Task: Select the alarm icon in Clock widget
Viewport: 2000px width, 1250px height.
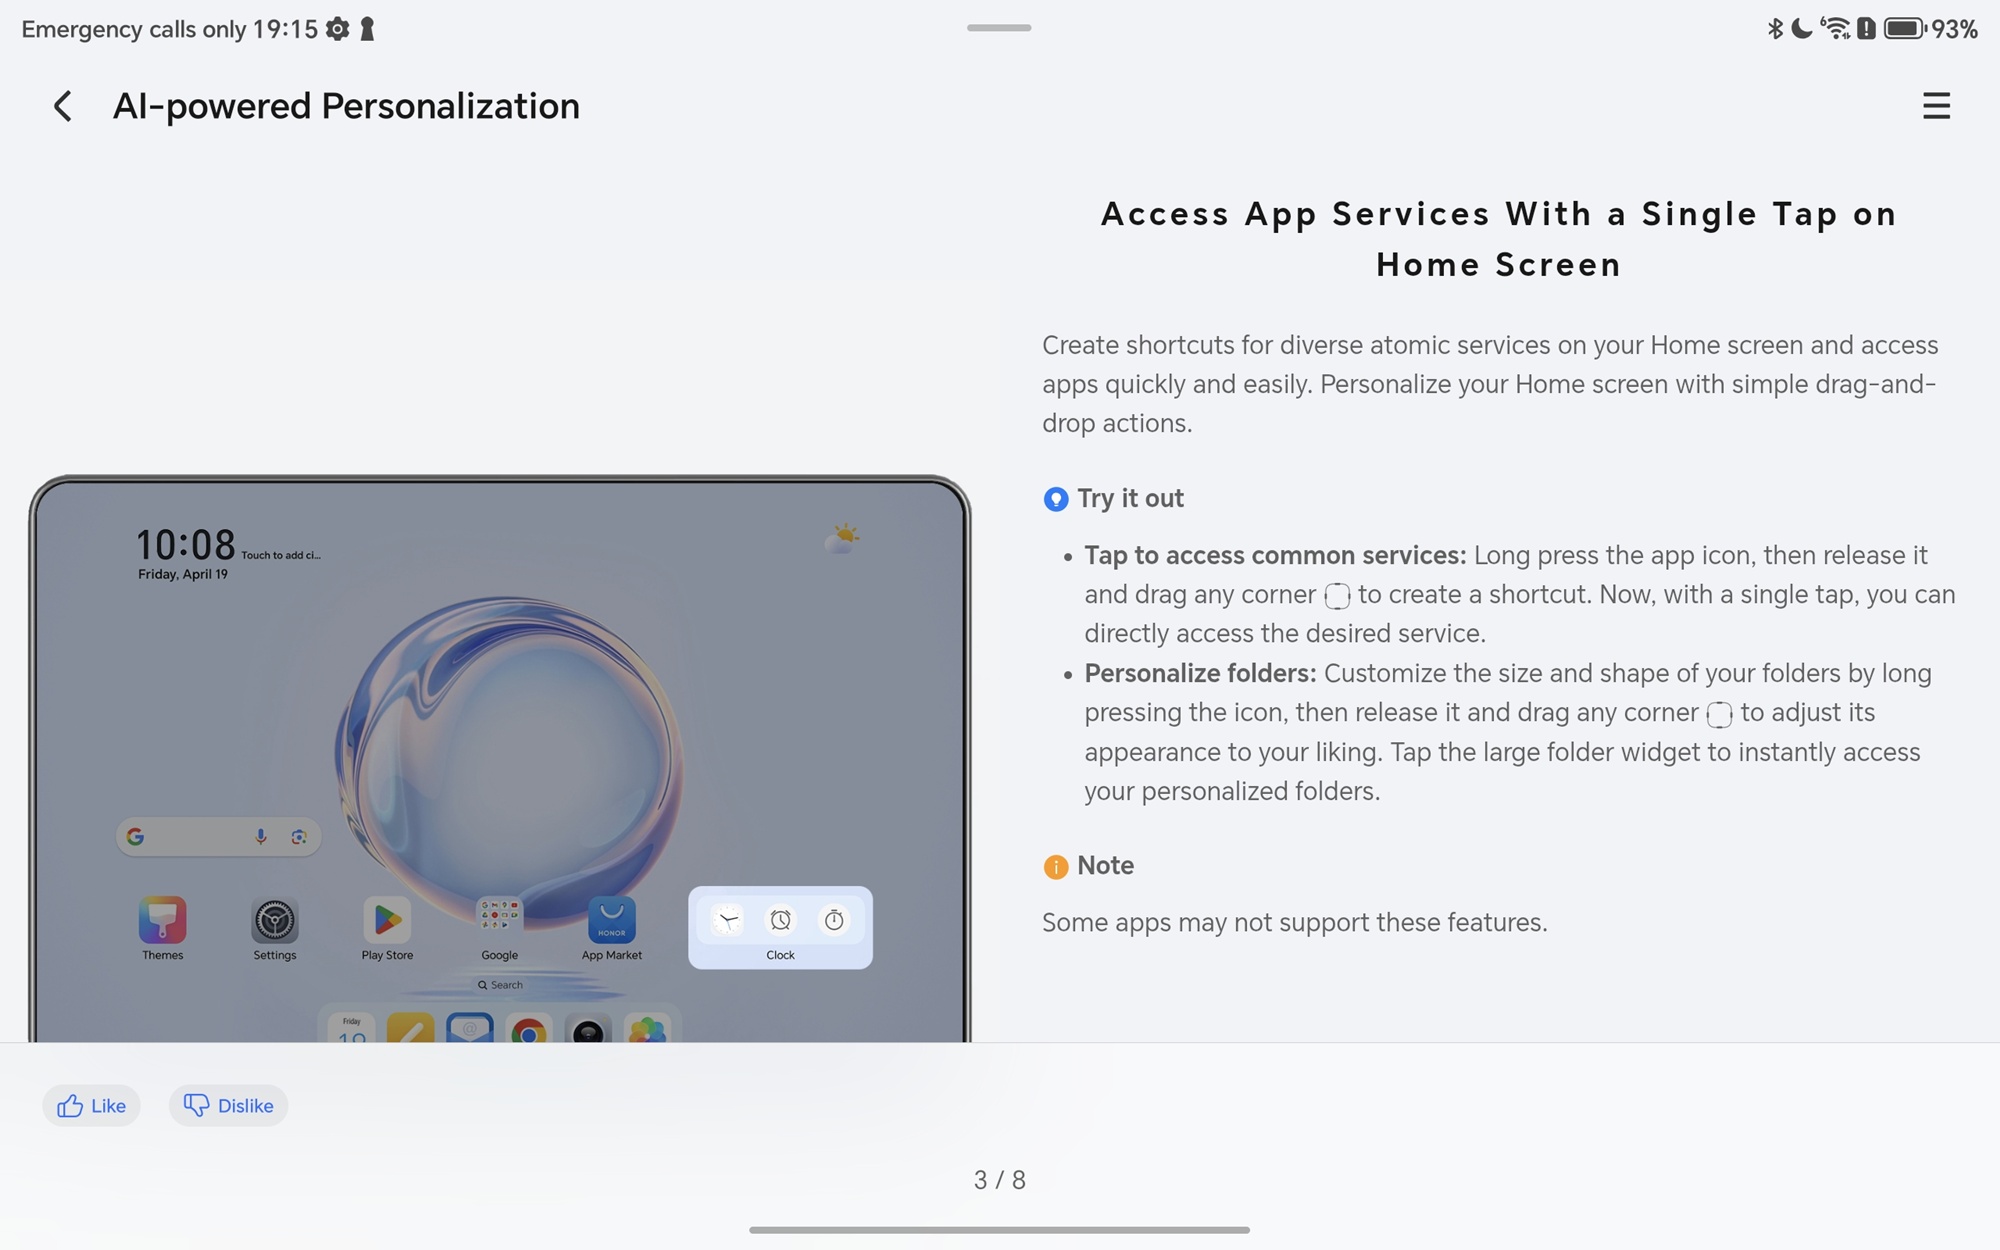Action: [781, 920]
